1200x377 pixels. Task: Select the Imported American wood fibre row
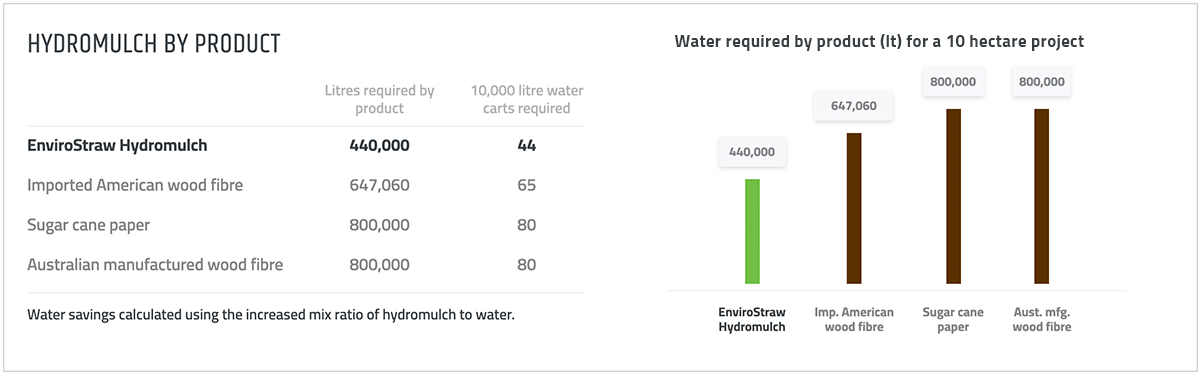click(305, 185)
